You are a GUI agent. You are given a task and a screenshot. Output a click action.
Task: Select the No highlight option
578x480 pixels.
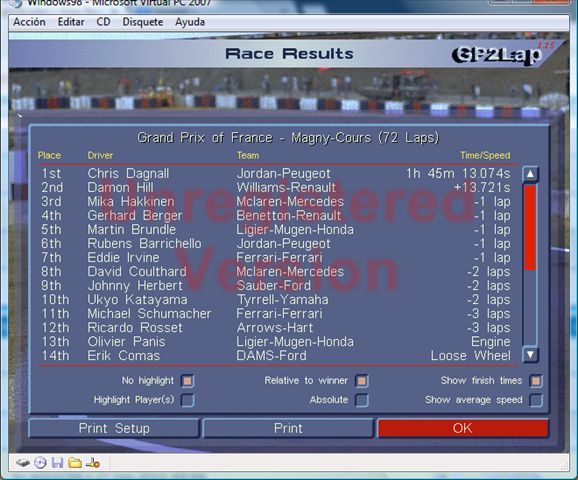(188, 381)
